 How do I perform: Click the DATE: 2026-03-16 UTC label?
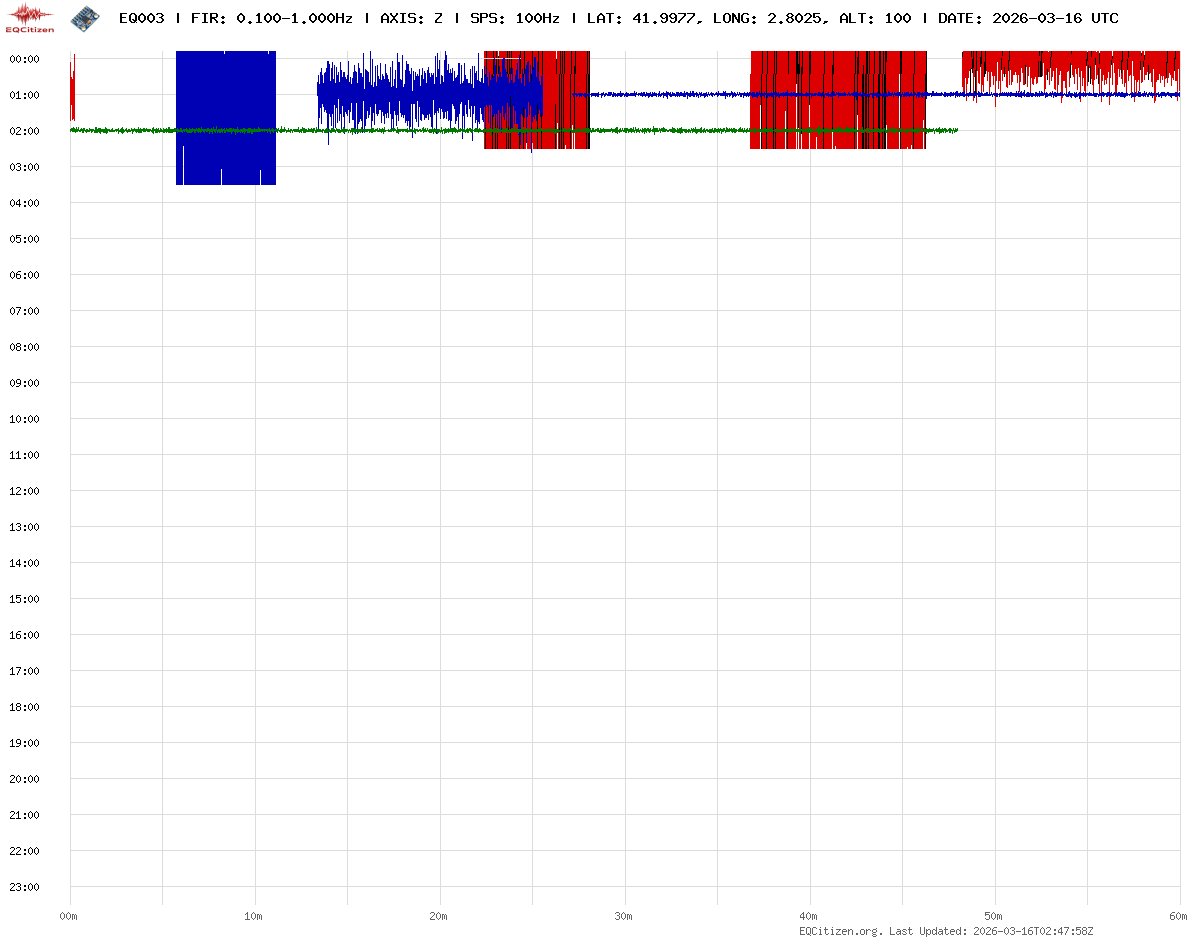click(x=1028, y=18)
